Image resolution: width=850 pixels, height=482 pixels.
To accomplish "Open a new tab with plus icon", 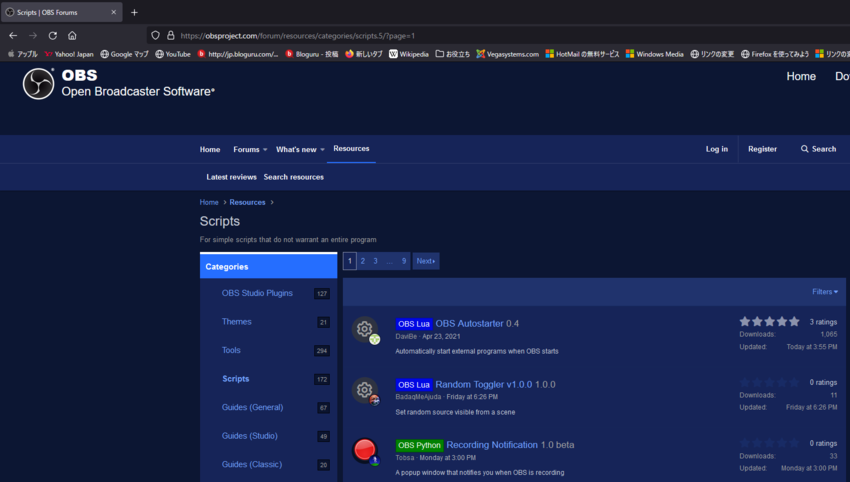I will pyautogui.click(x=134, y=12).
